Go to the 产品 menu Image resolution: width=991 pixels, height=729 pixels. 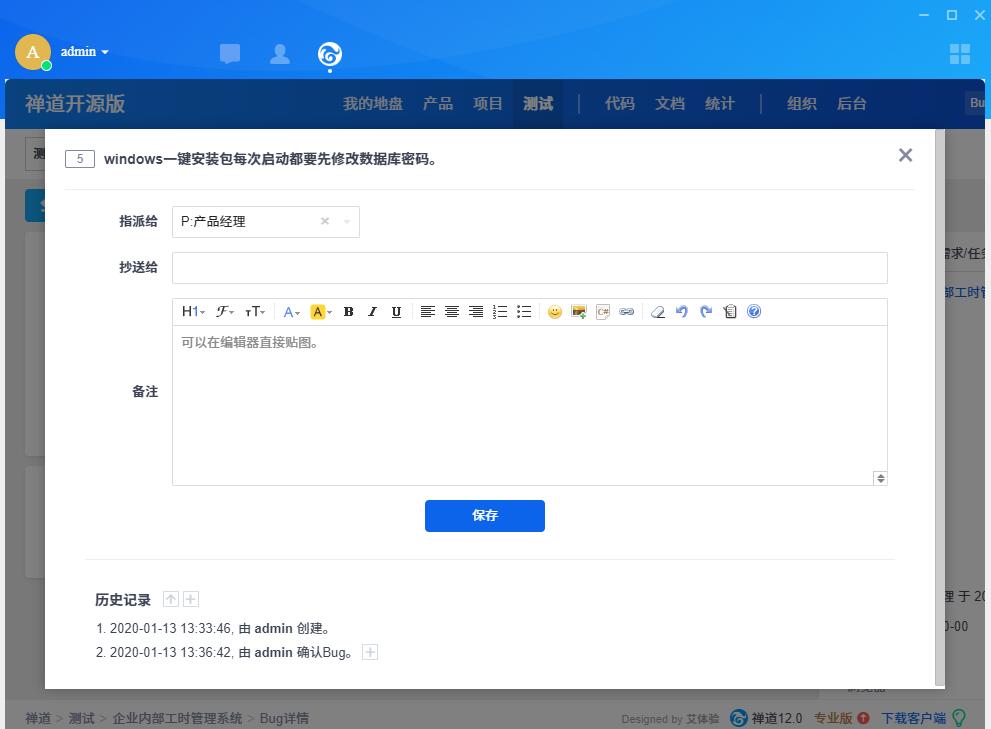(x=438, y=104)
